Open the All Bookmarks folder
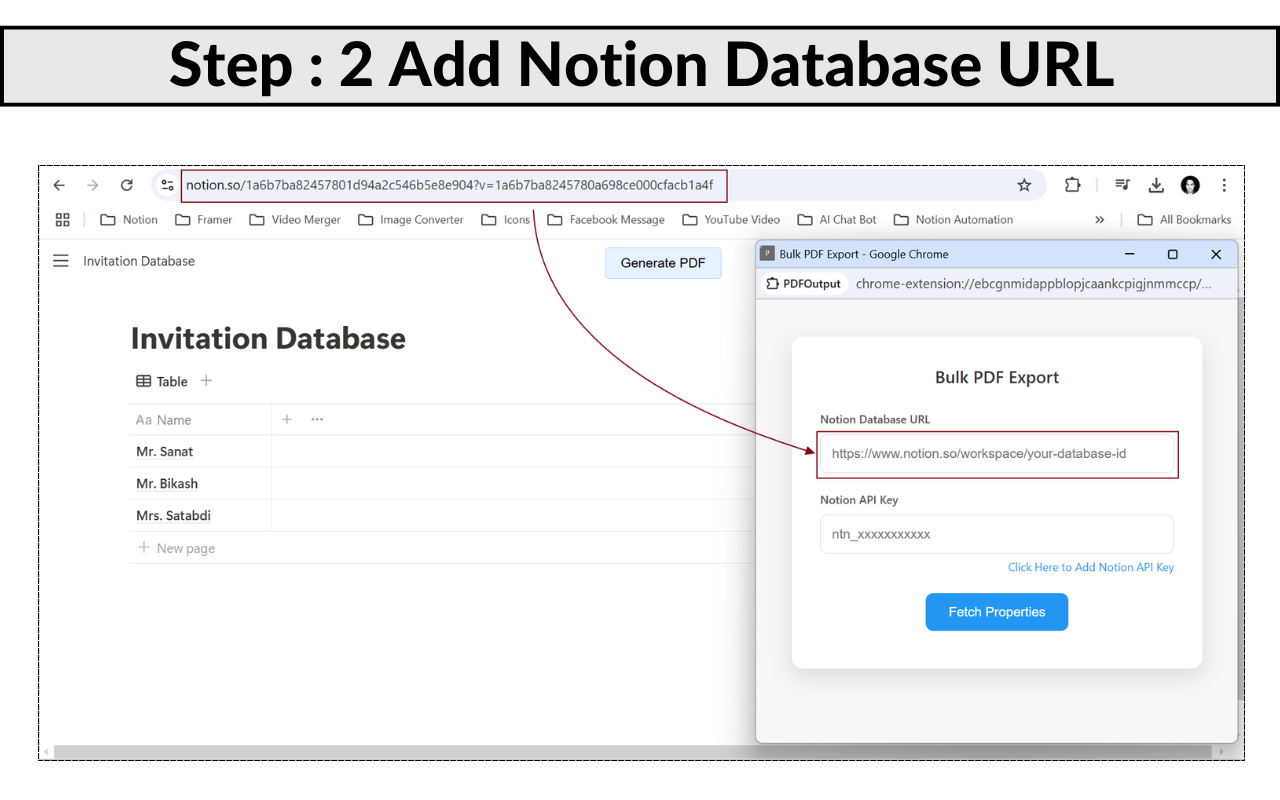 1184,220
